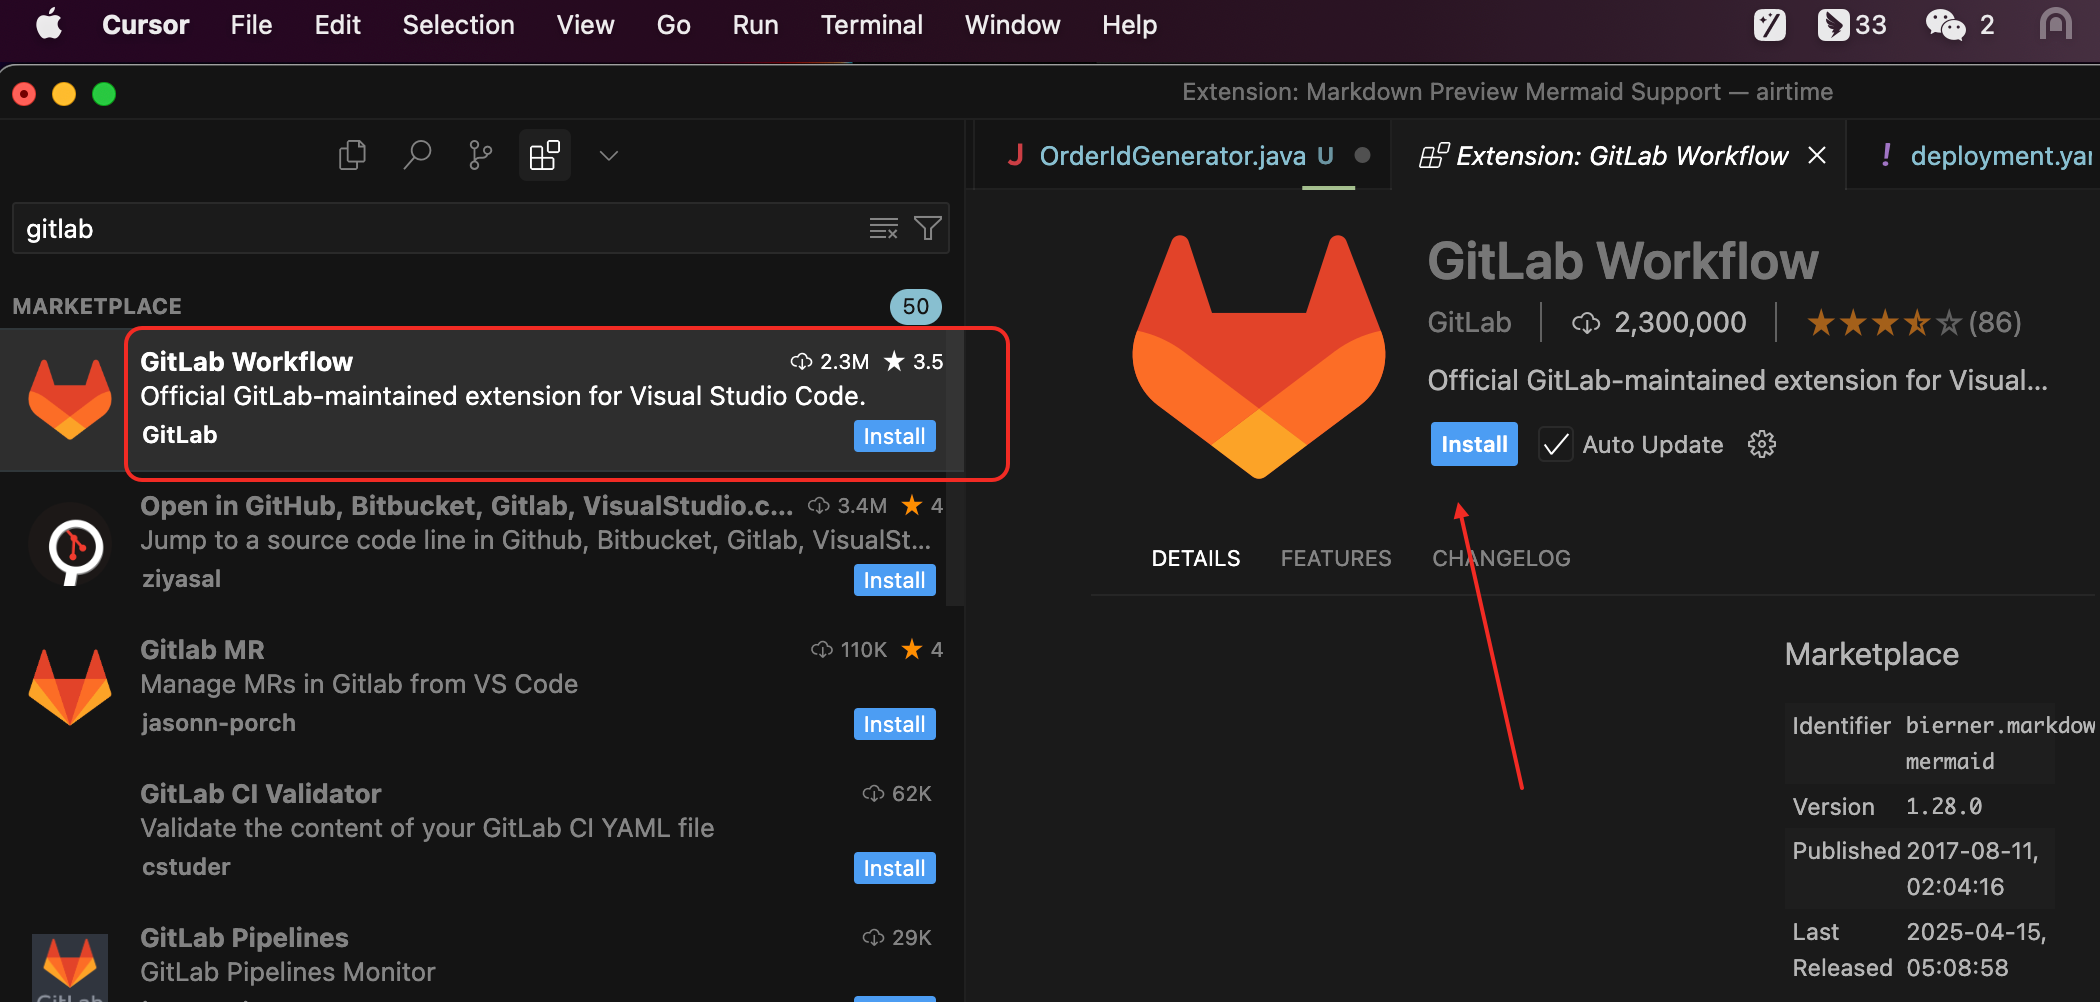Viewport: 2100px width, 1002px height.
Task: Select the GitLab CI Validator entry
Action: click(482, 831)
